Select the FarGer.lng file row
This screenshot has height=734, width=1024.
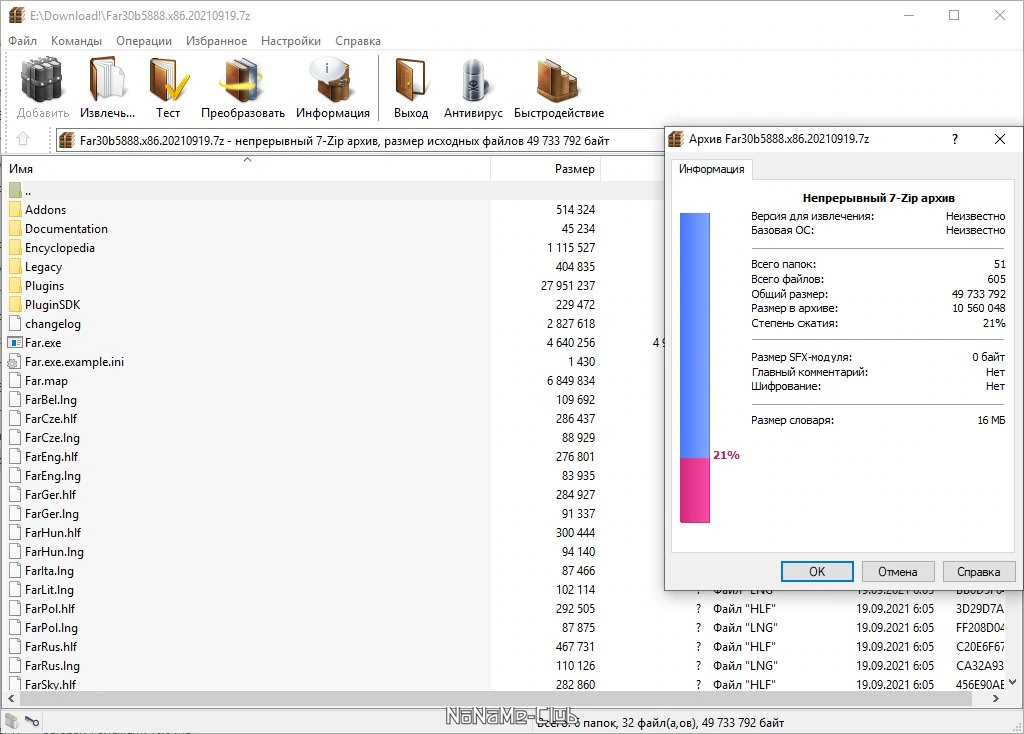pos(333,513)
